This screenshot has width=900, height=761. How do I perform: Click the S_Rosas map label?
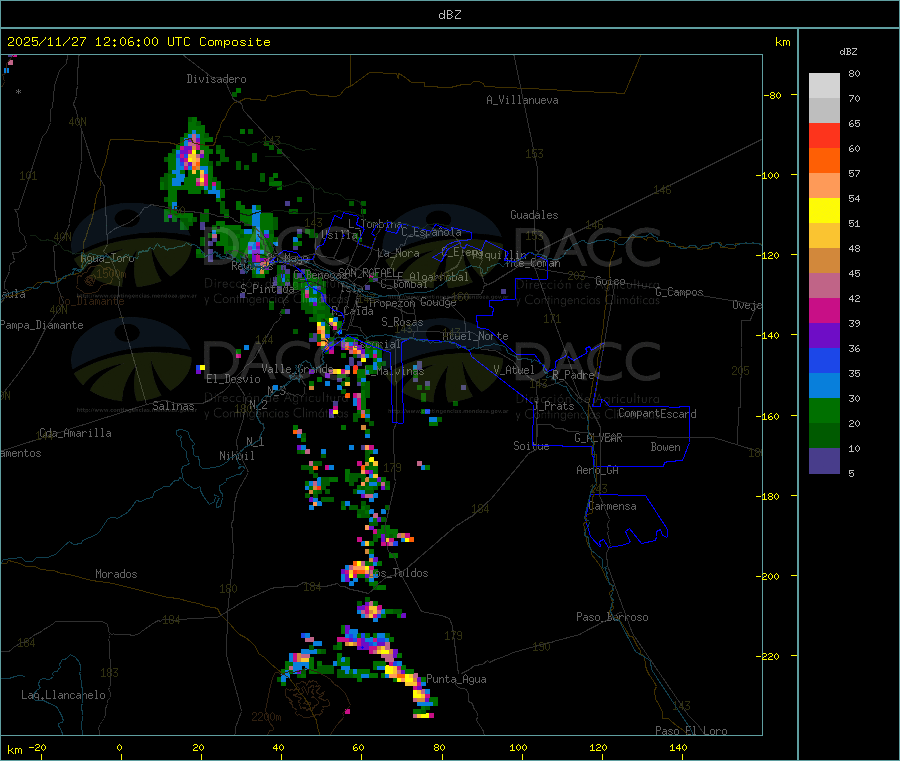pos(402,322)
